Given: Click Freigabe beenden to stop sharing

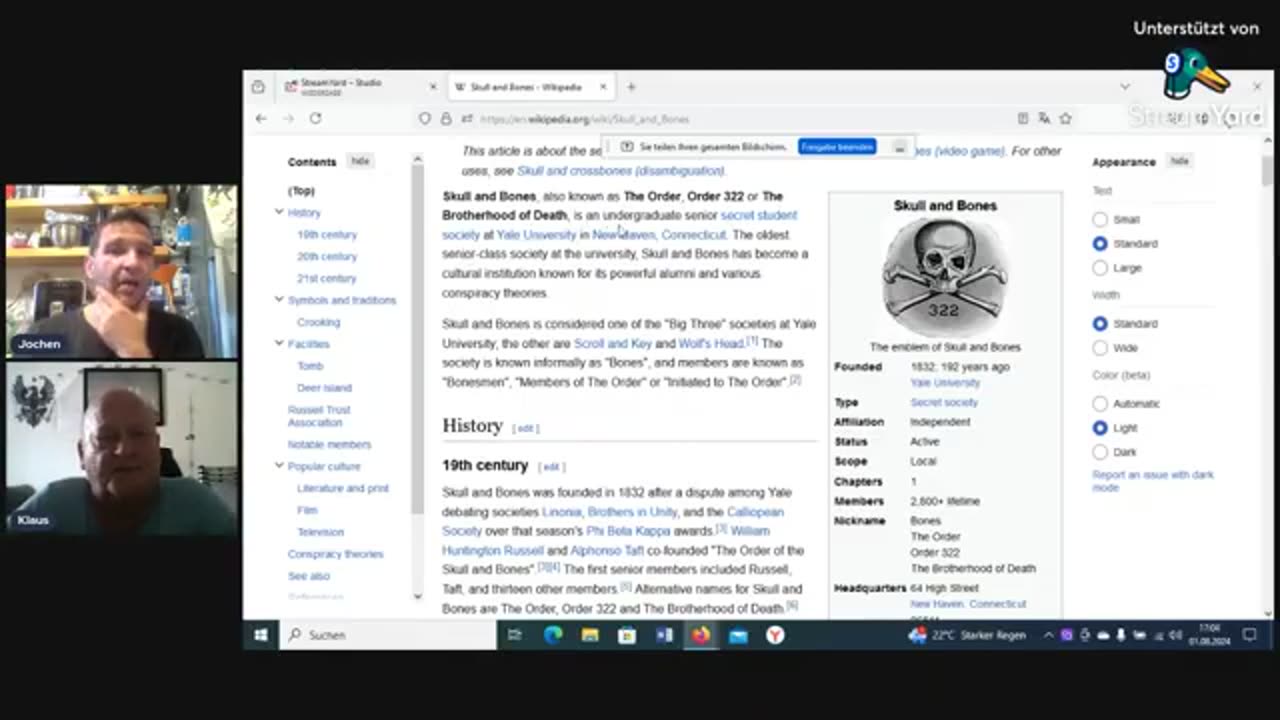Looking at the screenshot, I should (837, 147).
